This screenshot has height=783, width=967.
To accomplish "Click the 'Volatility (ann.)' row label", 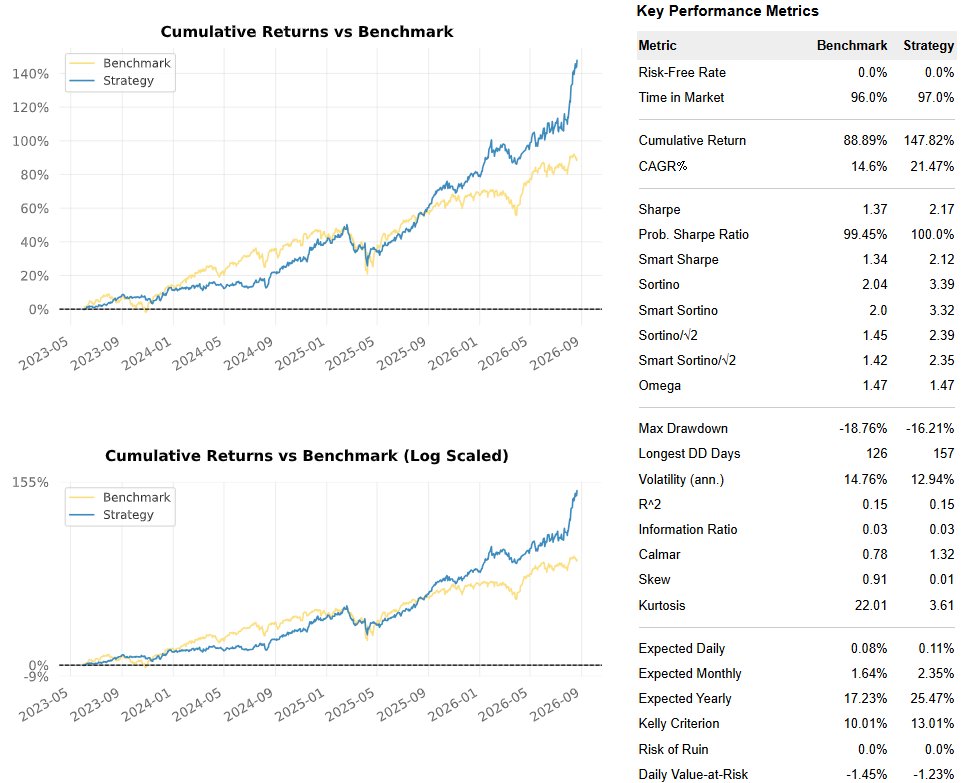I will click(681, 480).
